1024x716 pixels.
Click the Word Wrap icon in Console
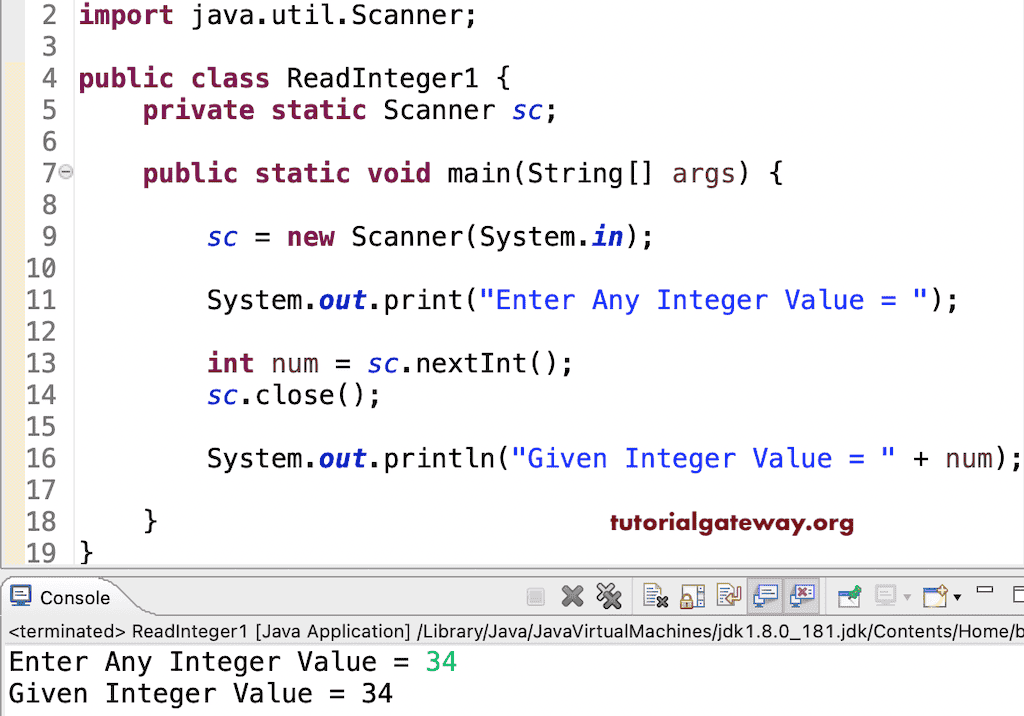[x=727, y=596]
